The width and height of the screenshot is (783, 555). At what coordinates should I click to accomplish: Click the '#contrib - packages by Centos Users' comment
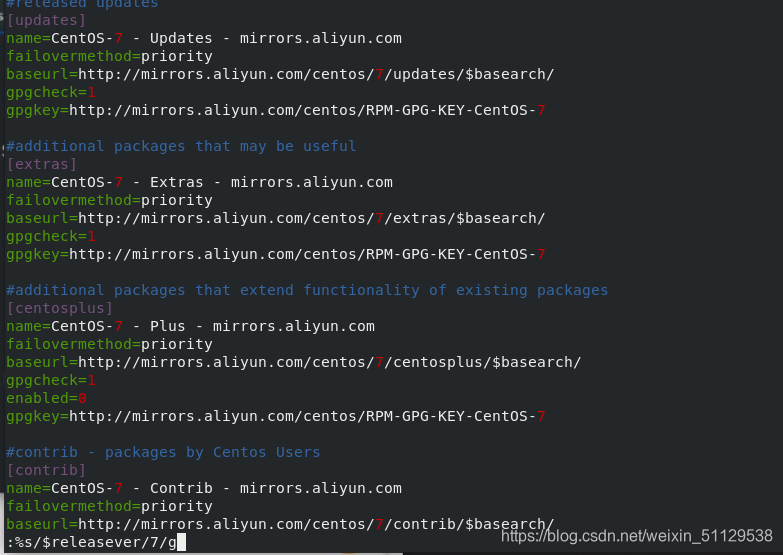(163, 452)
